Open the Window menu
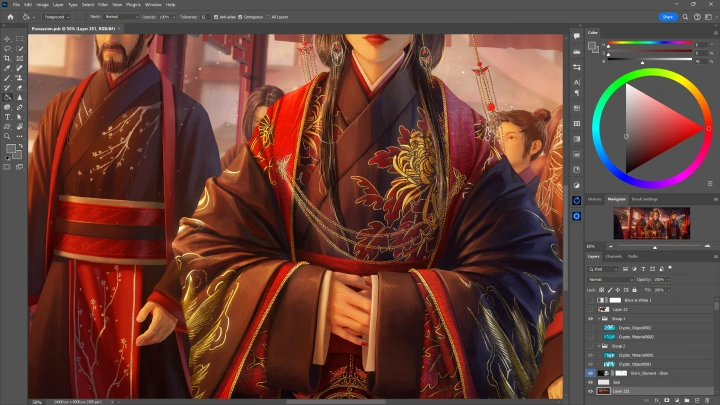Viewport: 720px width, 405px height. click(x=153, y=5)
